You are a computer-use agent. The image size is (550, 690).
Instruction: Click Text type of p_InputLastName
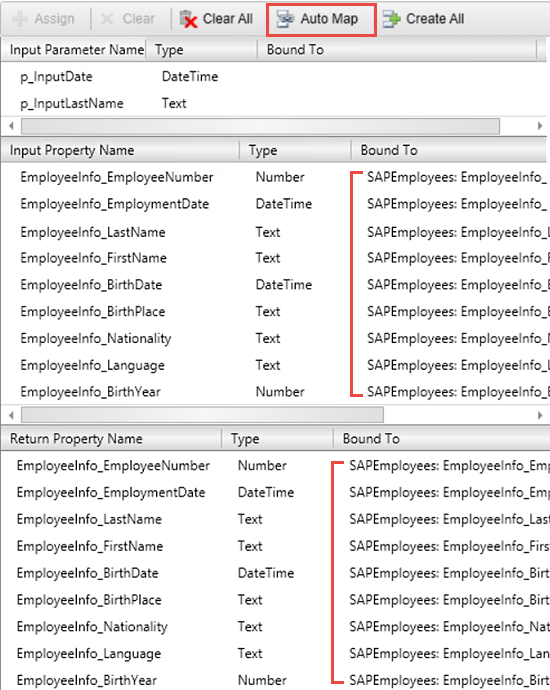tap(174, 103)
